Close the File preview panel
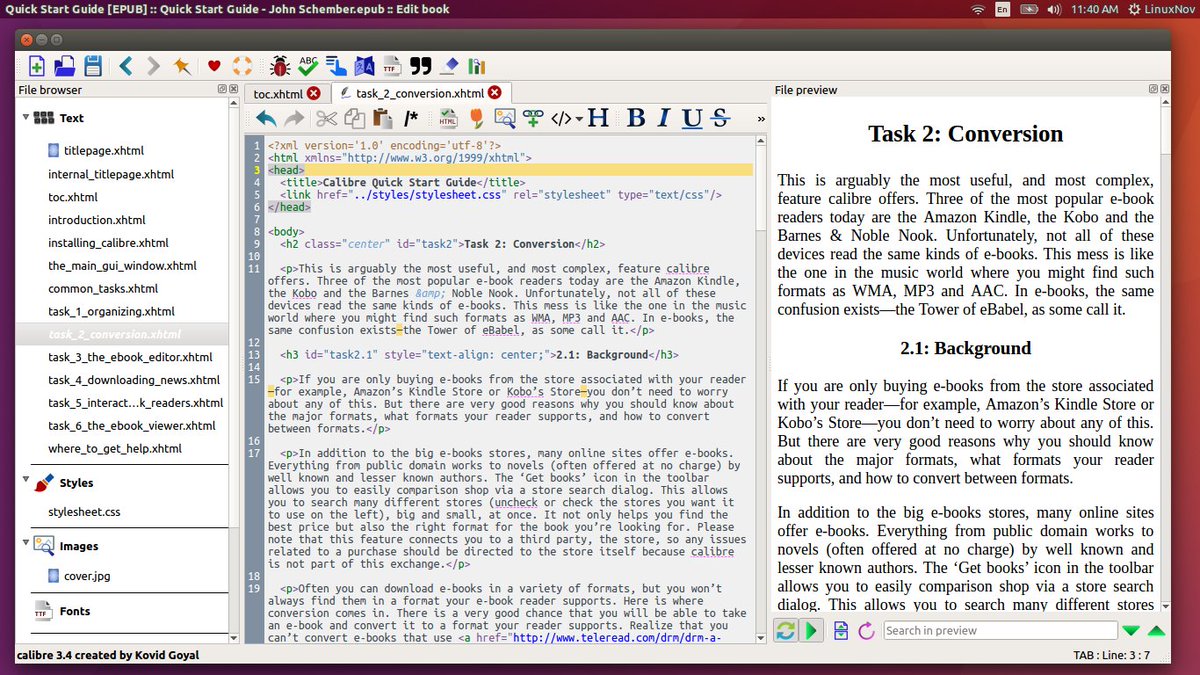Viewport: 1200px width, 675px height. click(x=1166, y=90)
